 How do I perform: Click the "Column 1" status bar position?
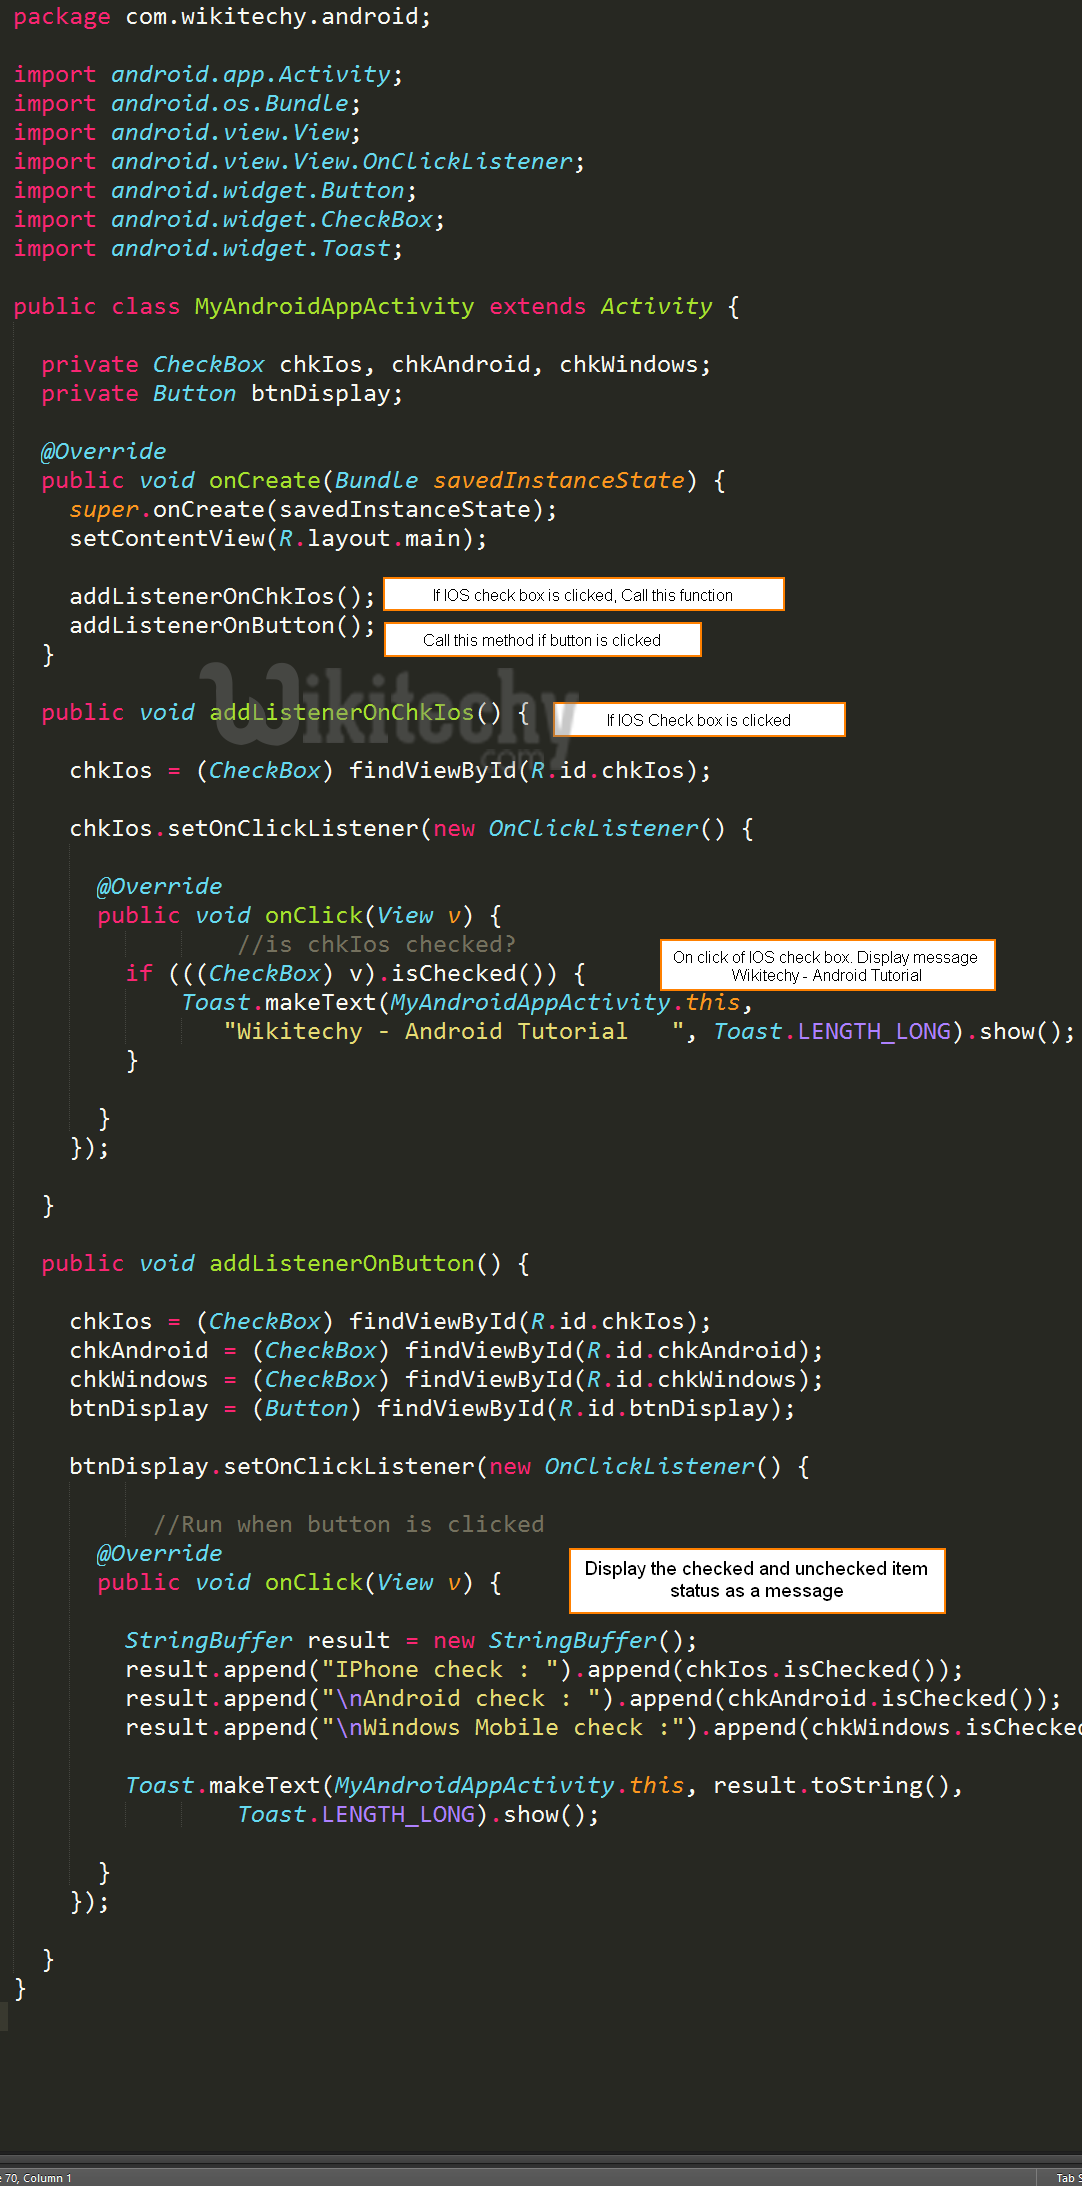[x=47, y=2178]
